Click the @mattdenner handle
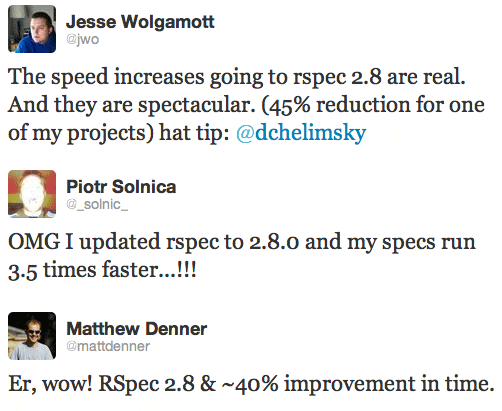The width and height of the screenshot is (502, 411). point(108,346)
